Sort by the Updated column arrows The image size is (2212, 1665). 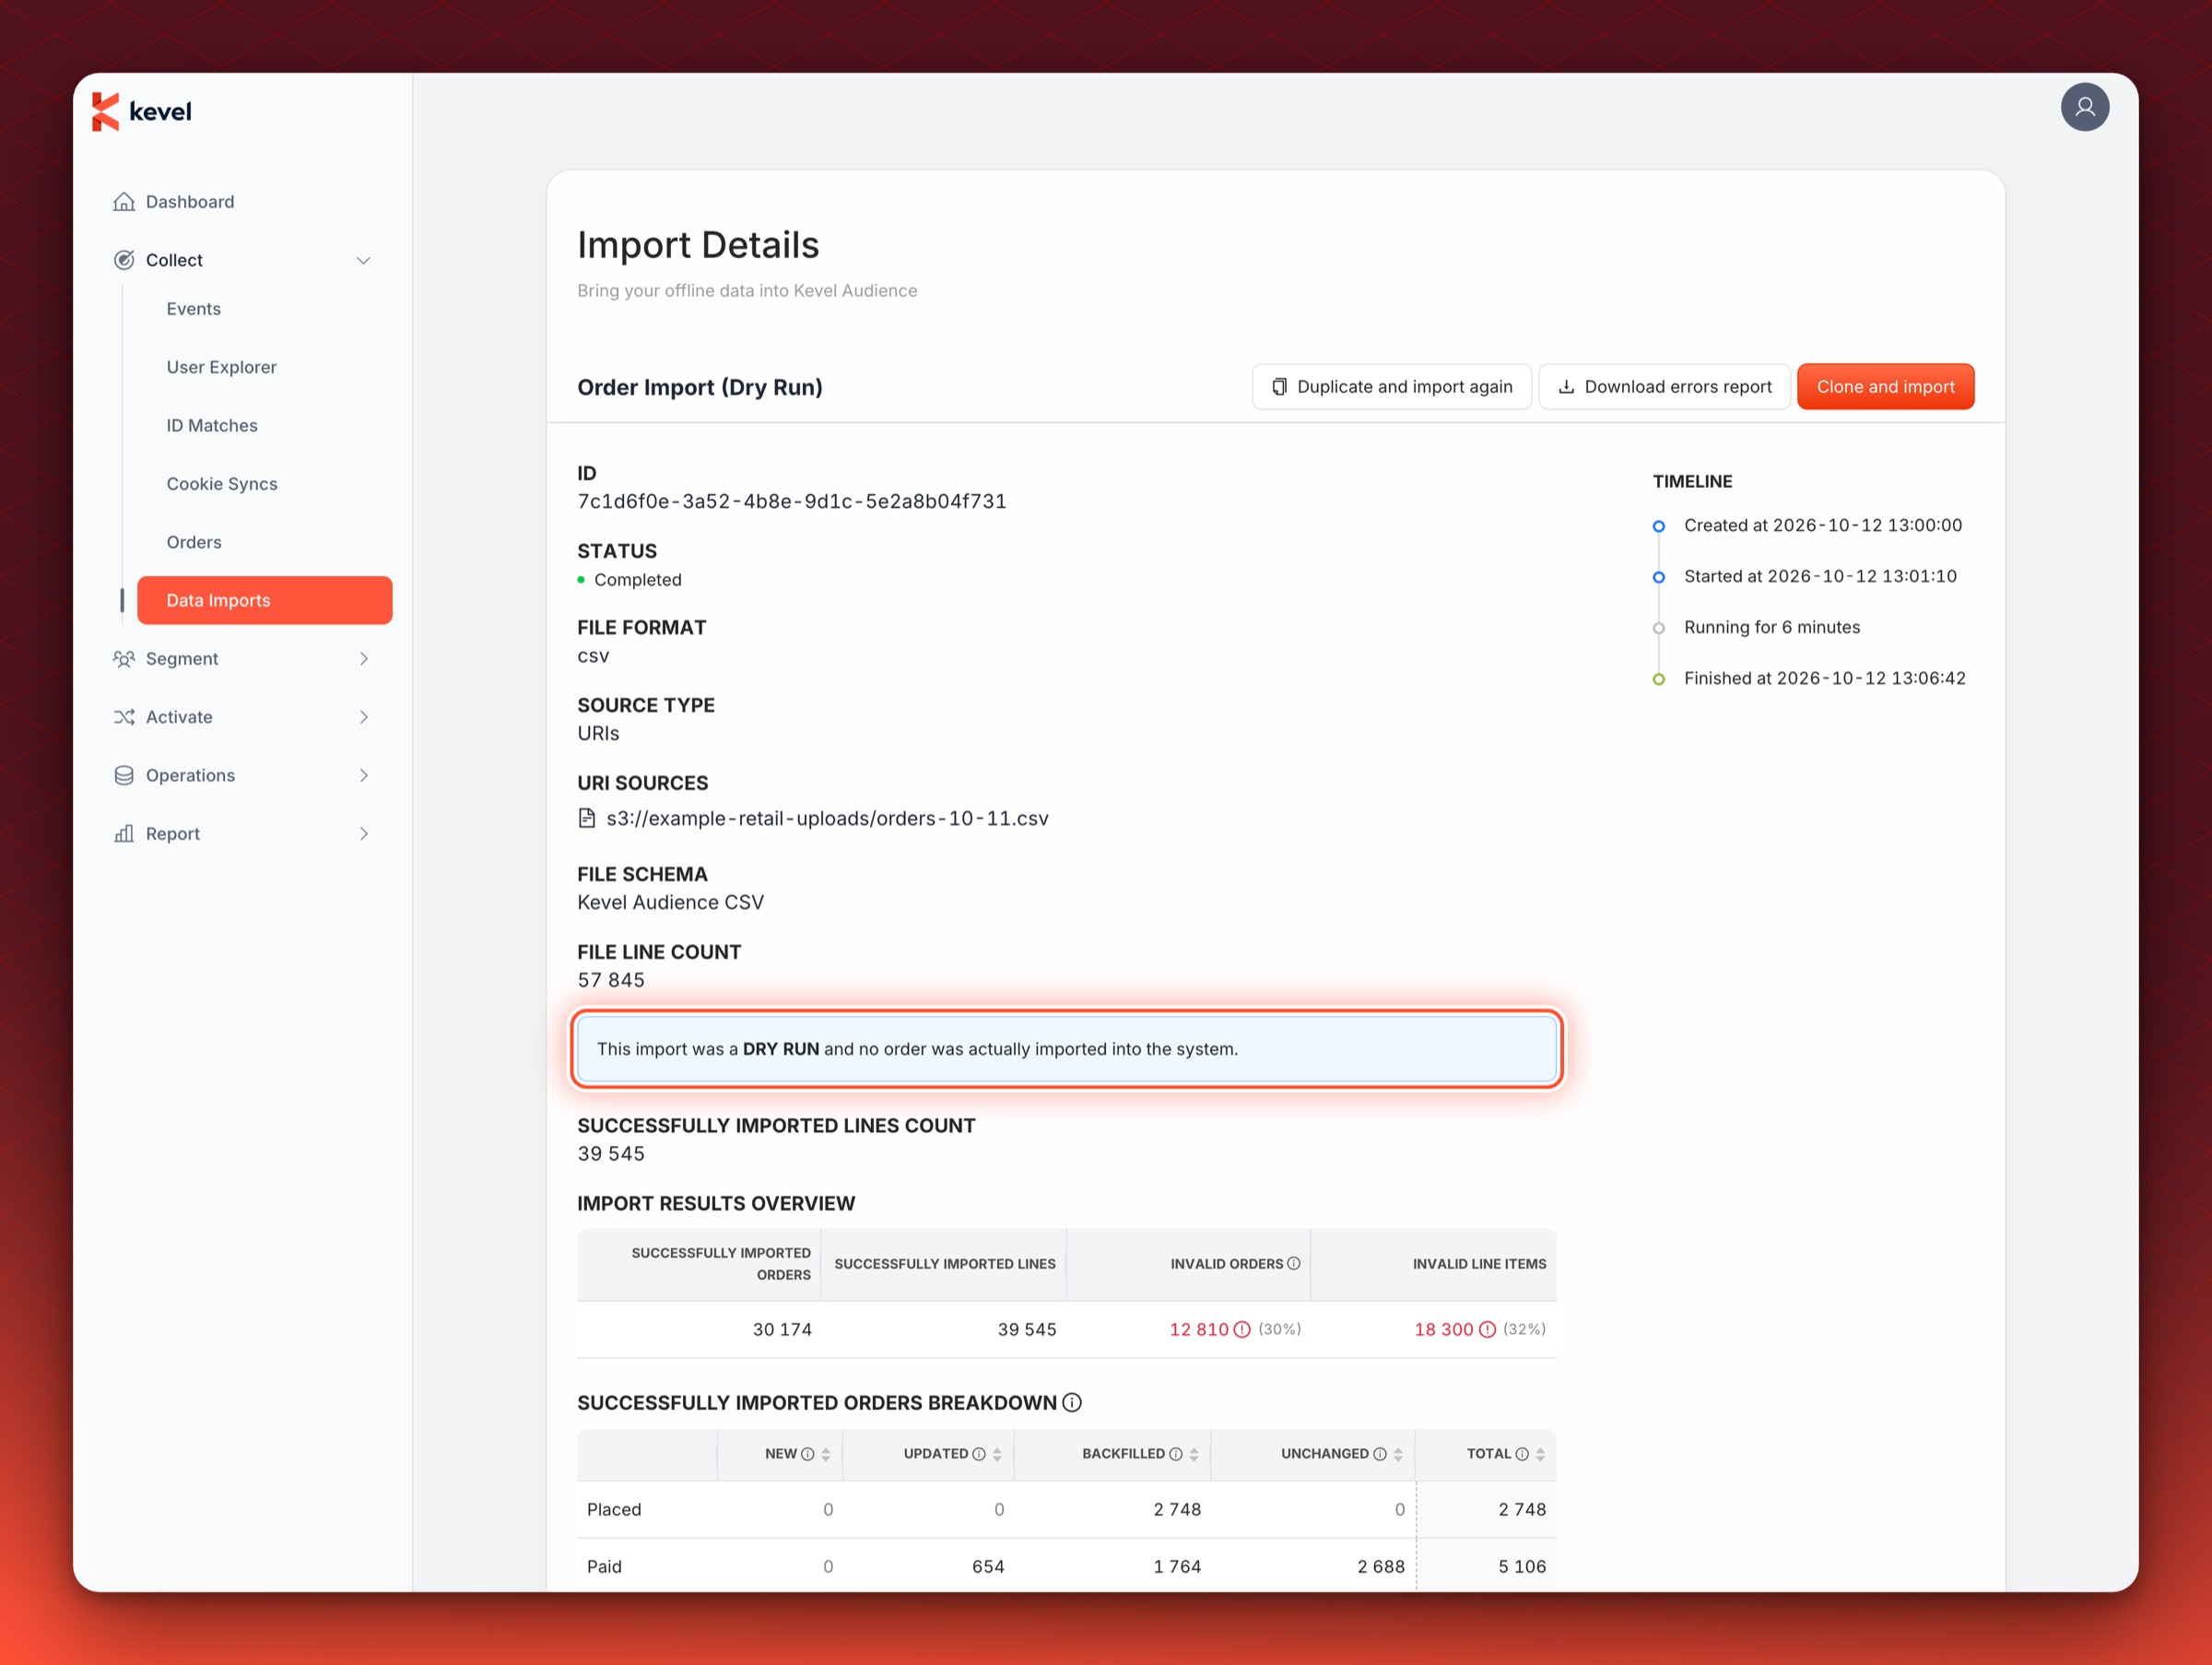[x=997, y=1455]
